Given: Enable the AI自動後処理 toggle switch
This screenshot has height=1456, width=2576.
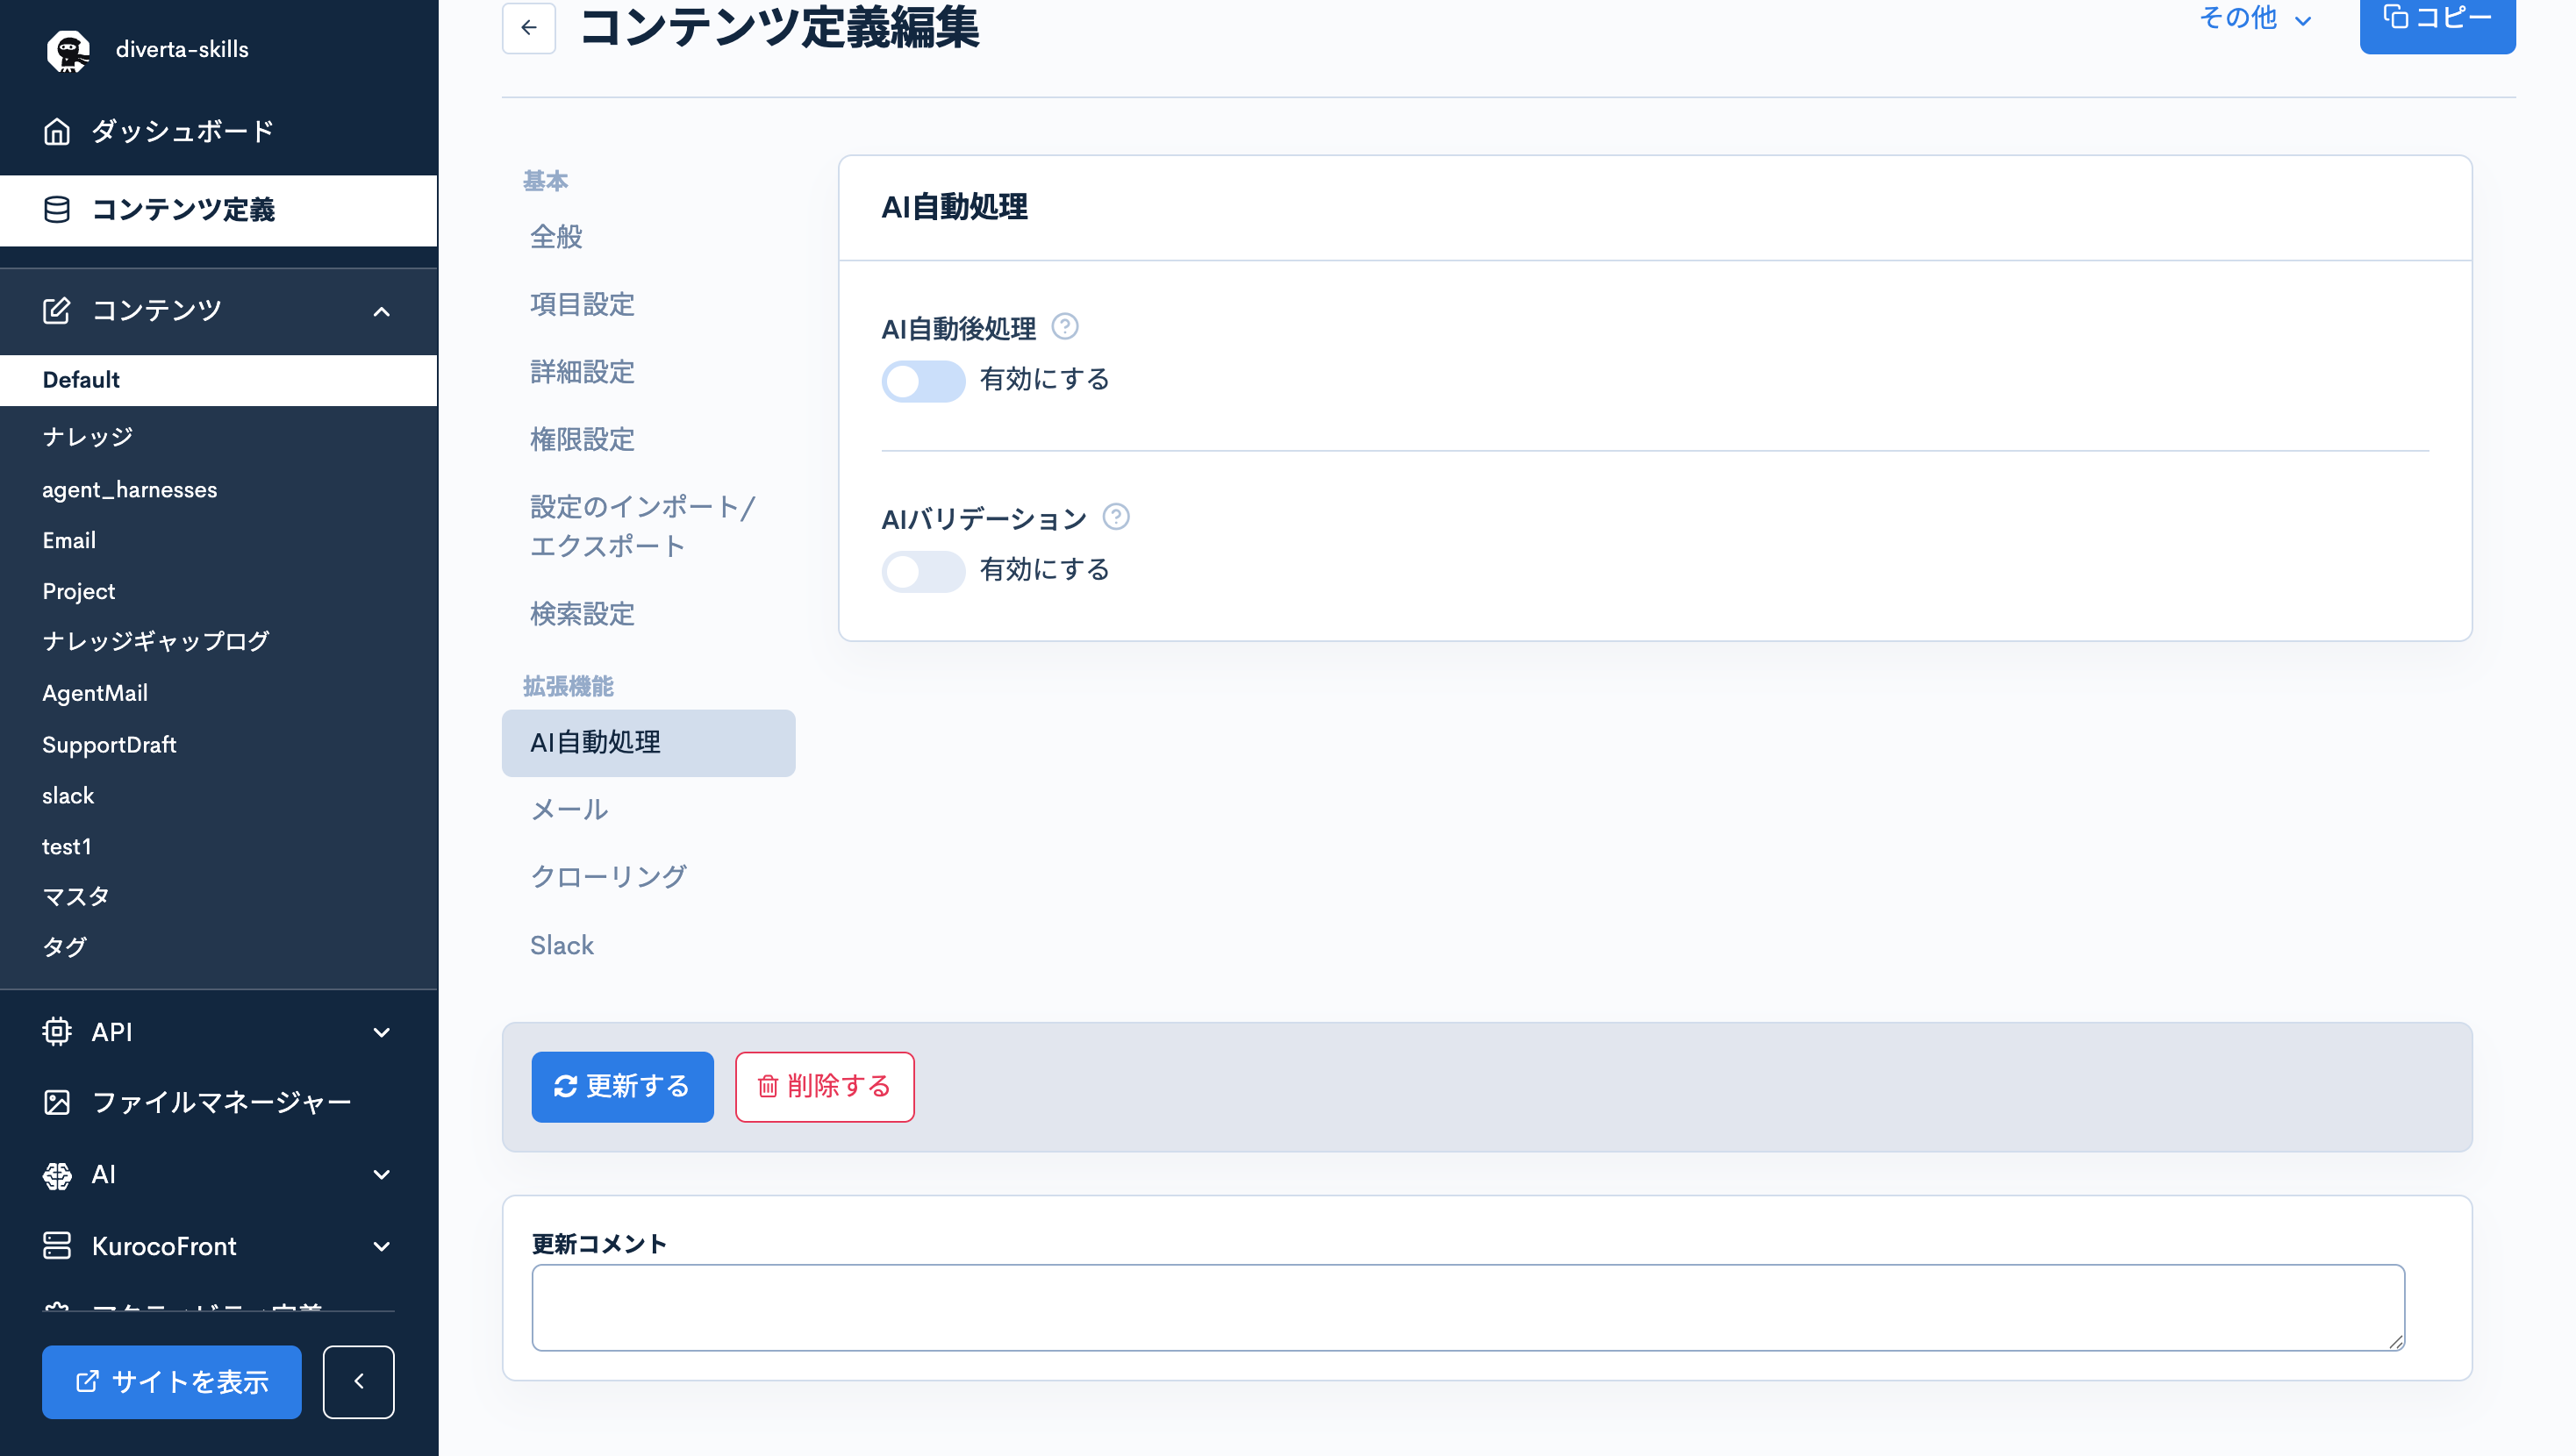Looking at the screenshot, I should point(923,381).
